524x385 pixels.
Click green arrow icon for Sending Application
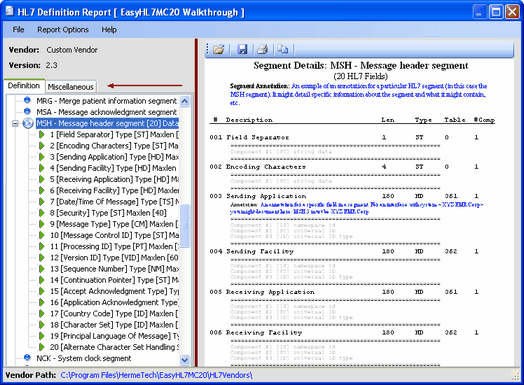click(x=42, y=157)
